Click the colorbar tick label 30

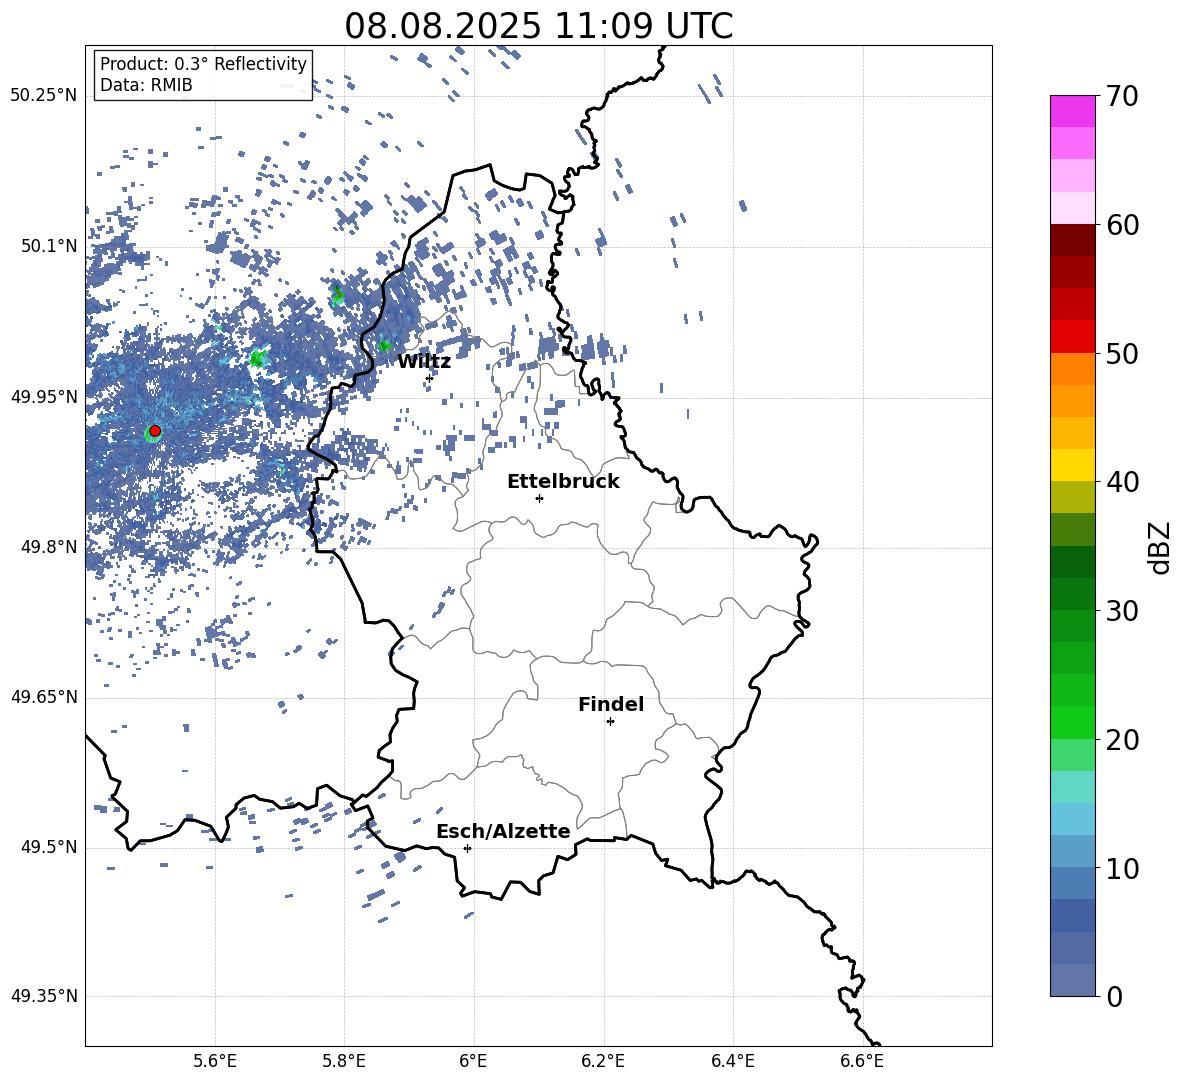[x=1122, y=611]
